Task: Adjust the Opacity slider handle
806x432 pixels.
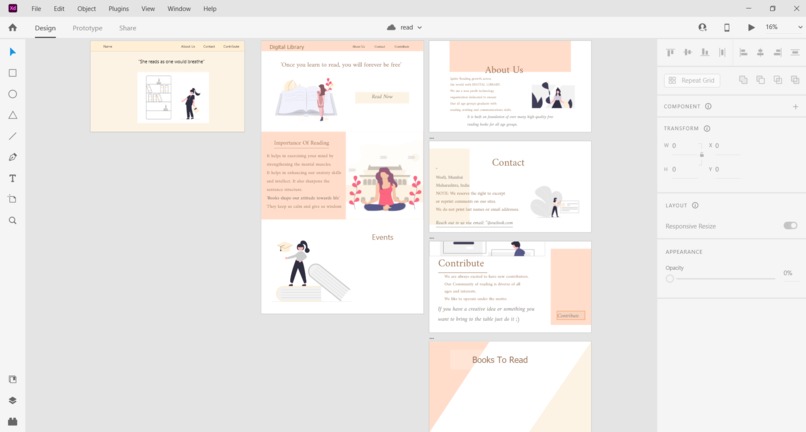Action: [669, 278]
